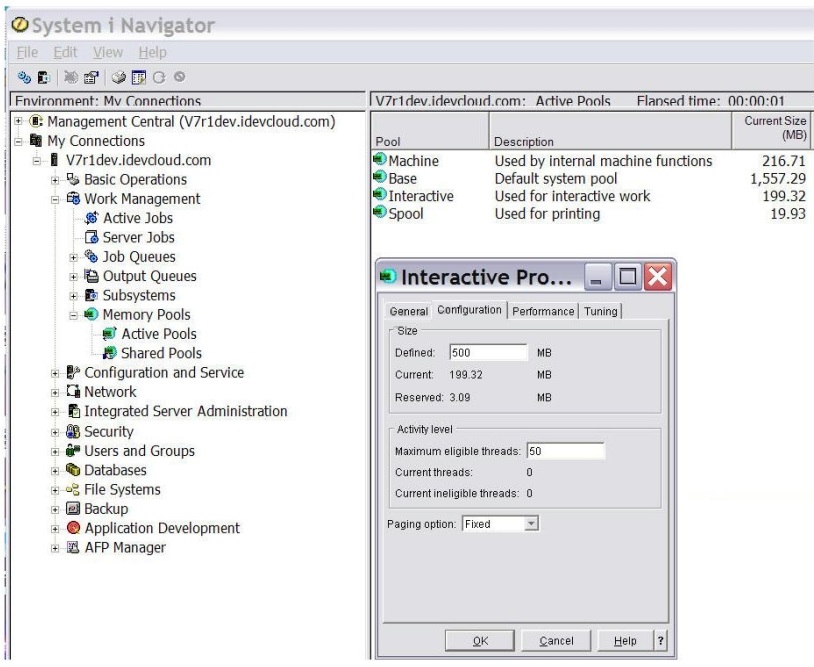Click the Security icon in tree

click(x=73, y=431)
